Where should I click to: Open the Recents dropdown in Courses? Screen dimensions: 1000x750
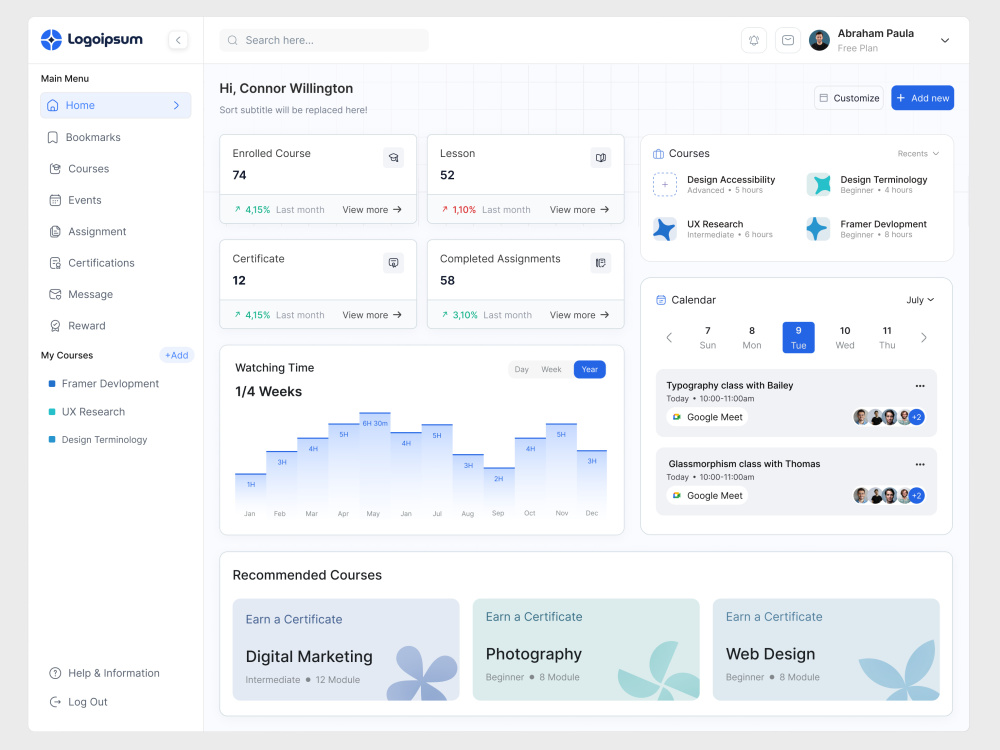[918, 154]
